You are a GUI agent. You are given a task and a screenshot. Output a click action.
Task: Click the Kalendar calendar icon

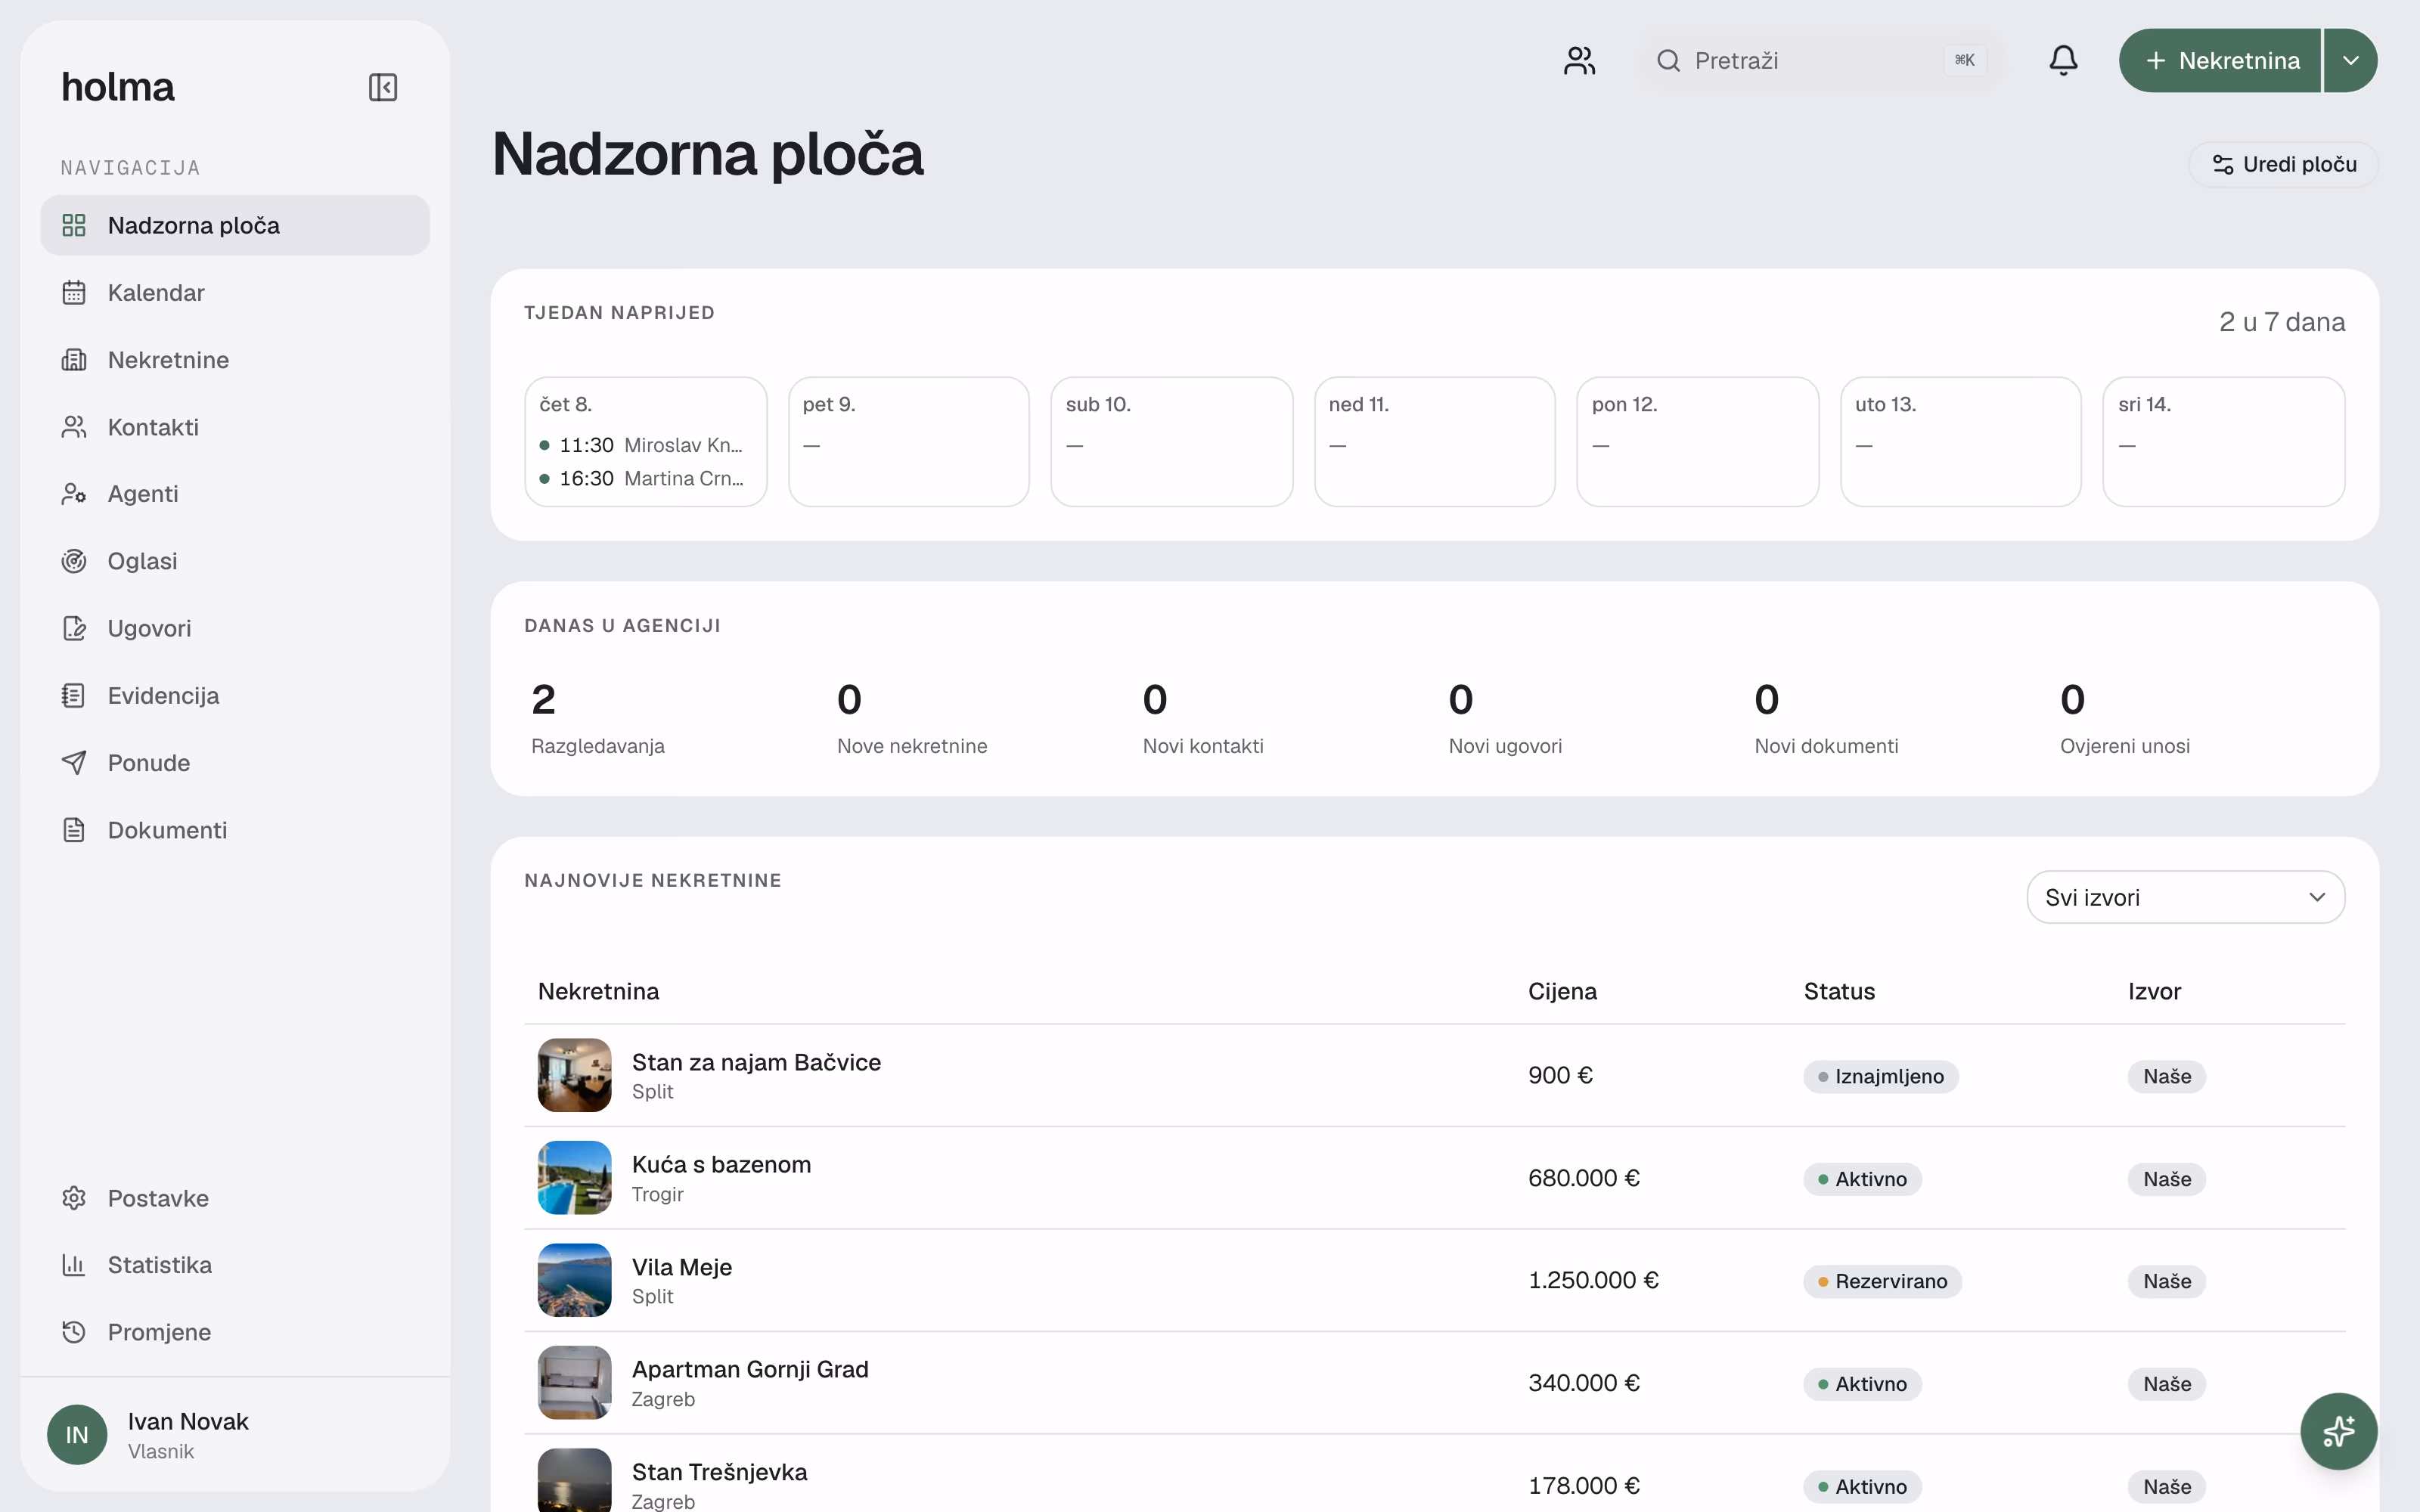click(x=74, y=292)
